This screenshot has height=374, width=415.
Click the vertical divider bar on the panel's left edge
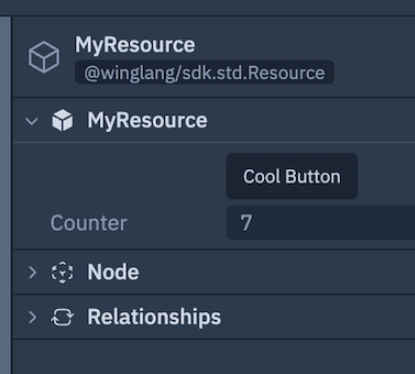coord(5,195)
